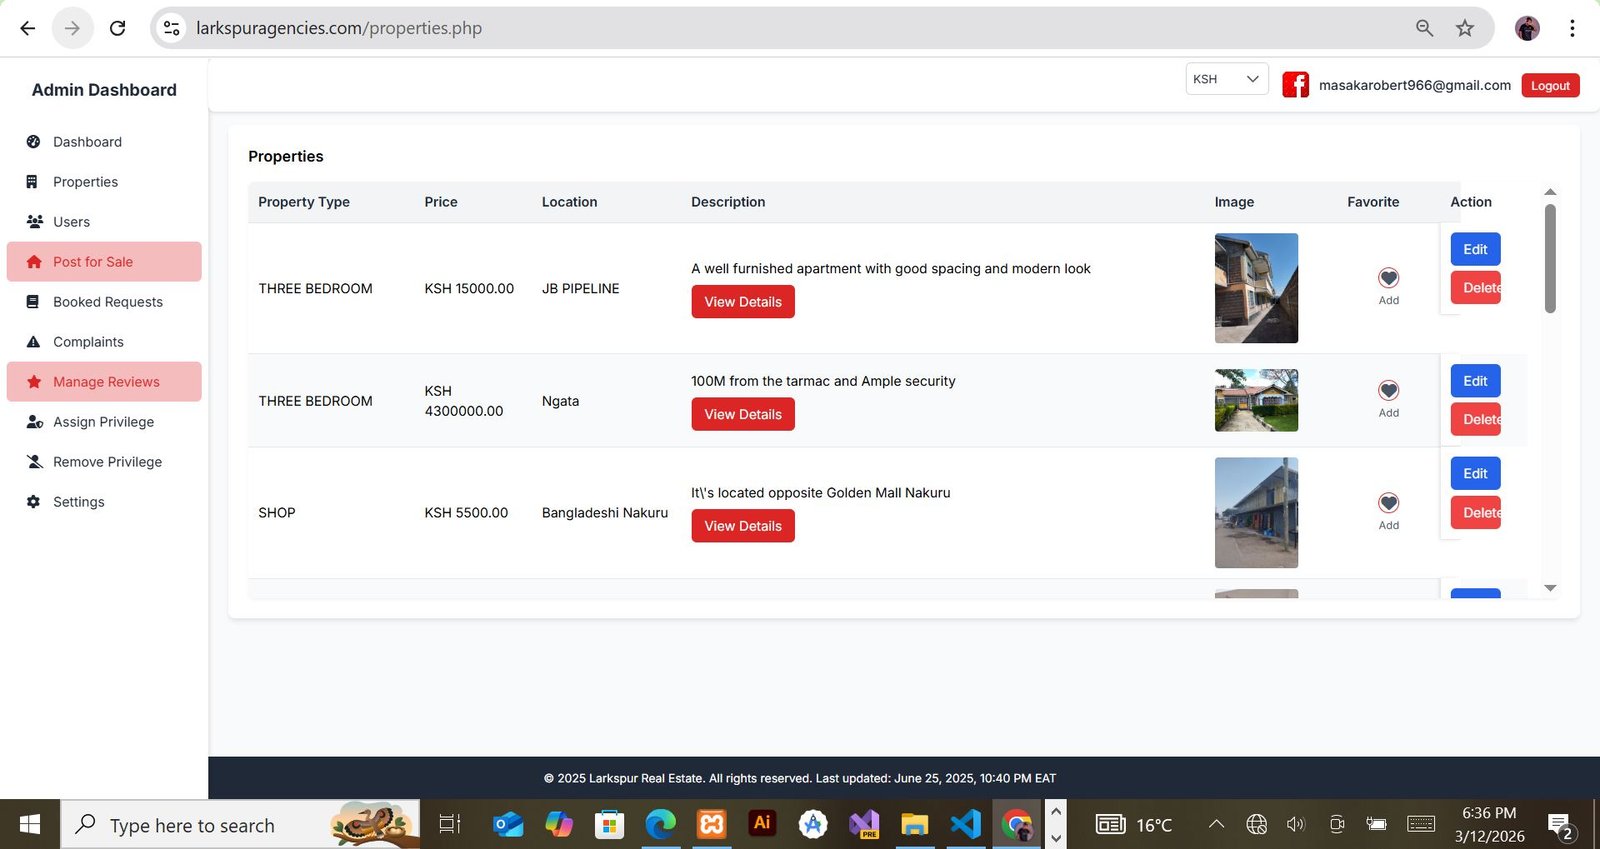
Task: Open the Complaints sidebar item
Action: (104, 342)
